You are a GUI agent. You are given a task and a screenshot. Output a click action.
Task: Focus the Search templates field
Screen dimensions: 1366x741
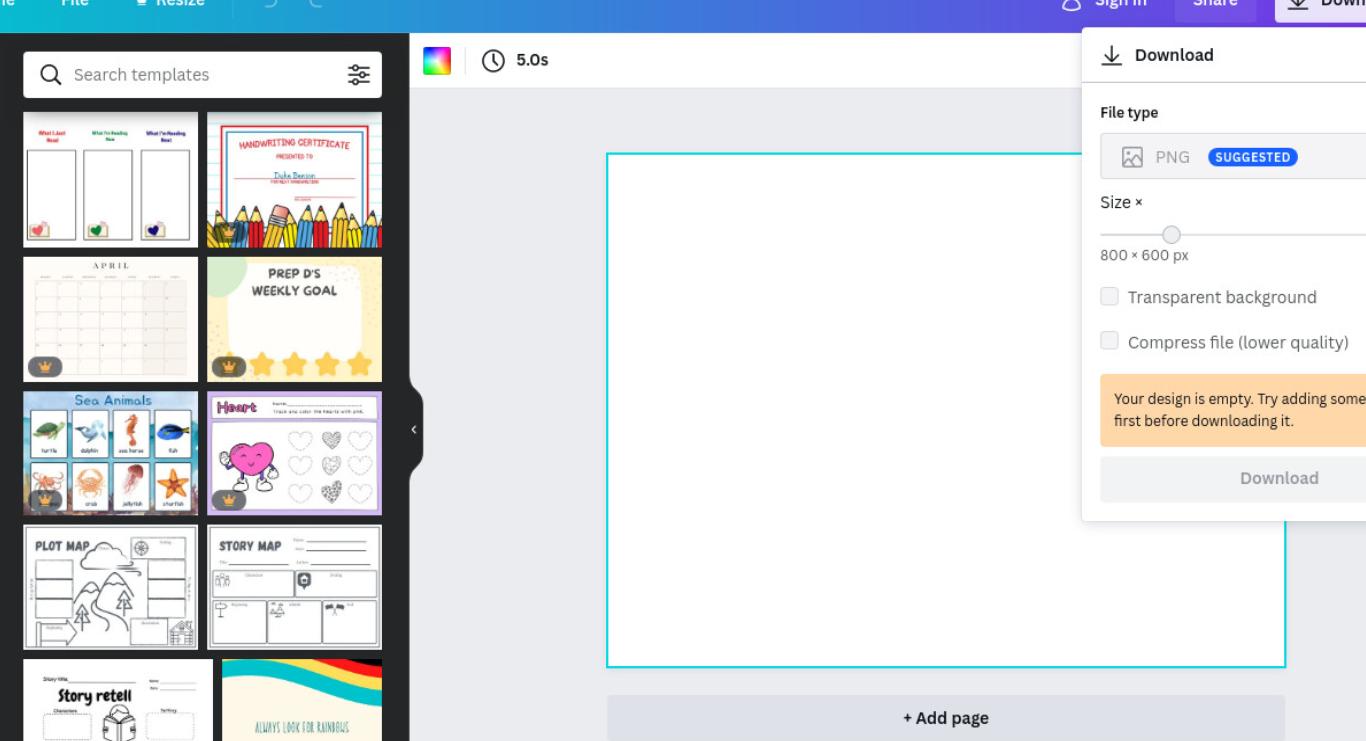point(202,74)
